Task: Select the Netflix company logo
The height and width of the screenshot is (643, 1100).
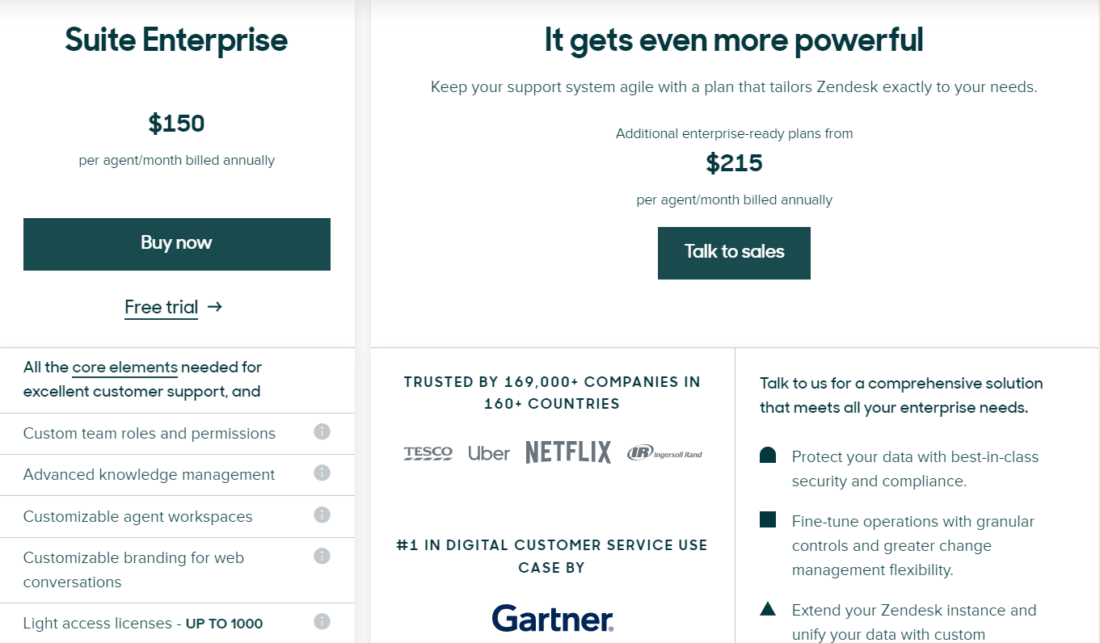Action: point(568,452)
